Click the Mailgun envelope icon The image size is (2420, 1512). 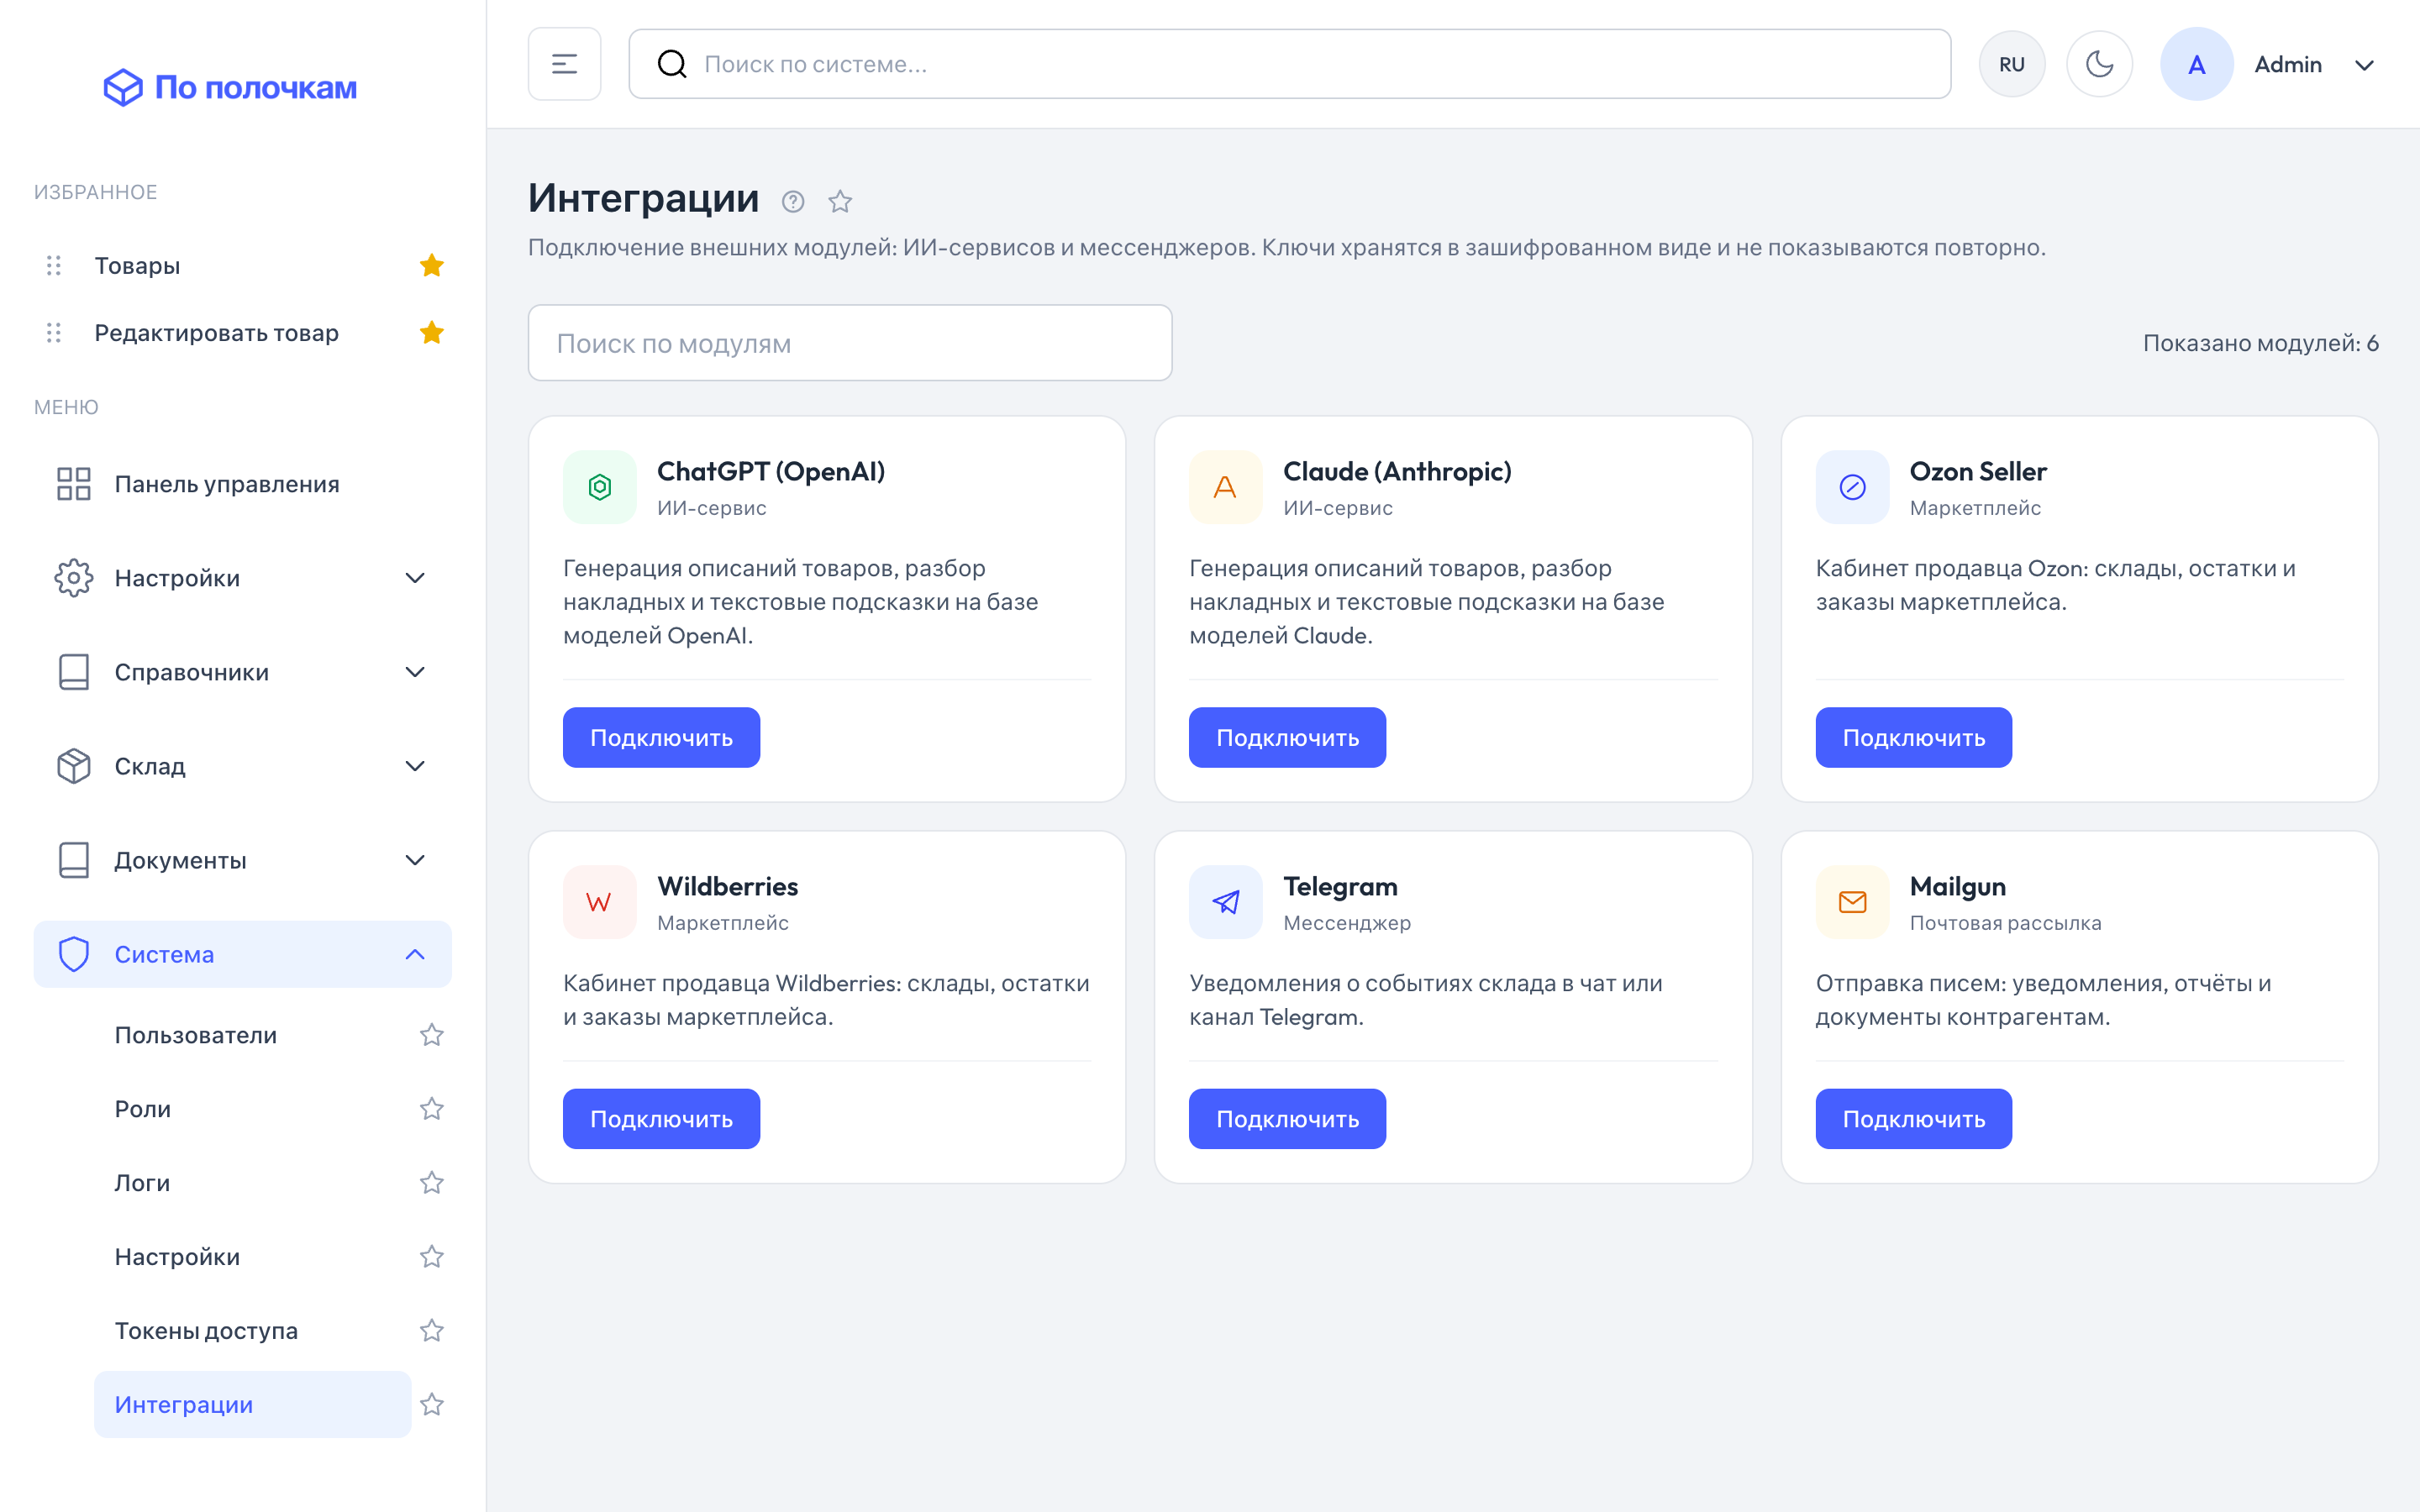tap(1853, 902)
